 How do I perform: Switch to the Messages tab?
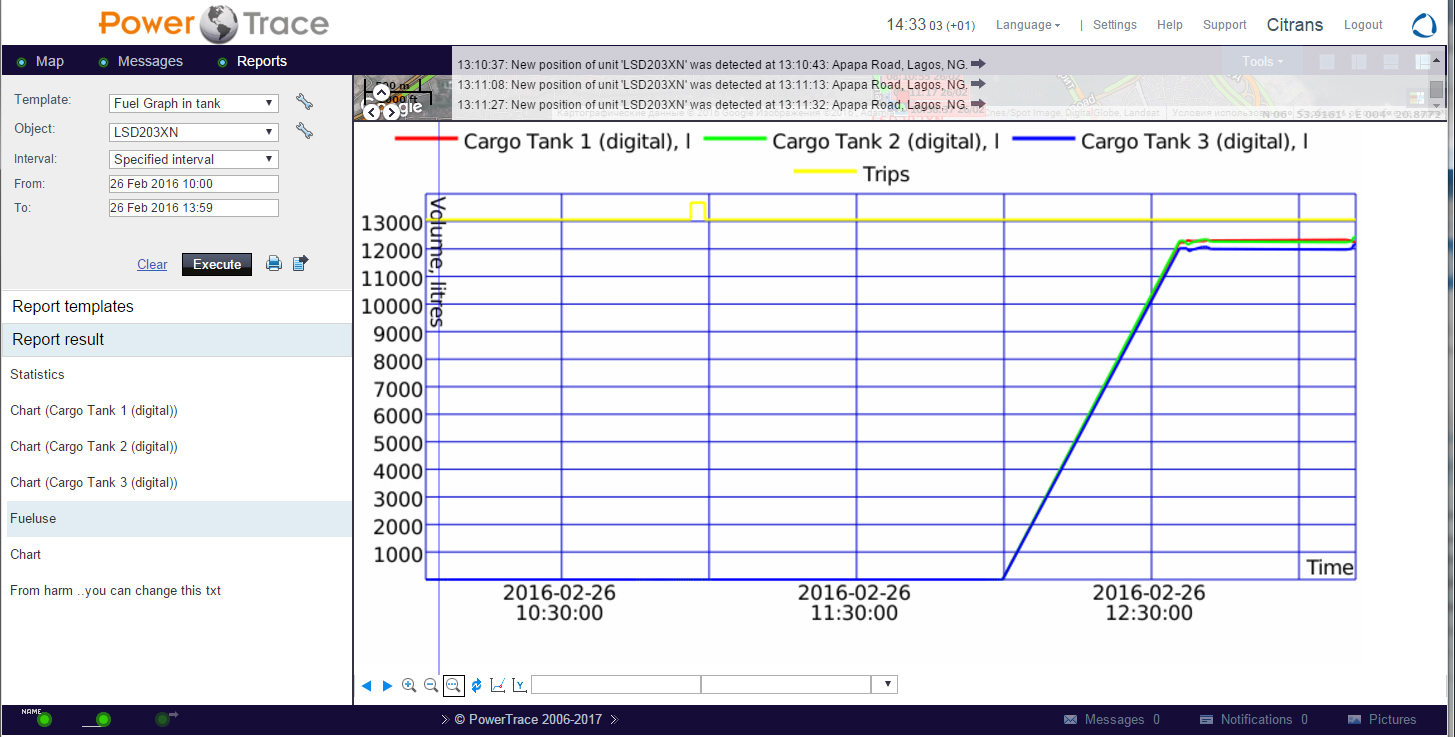coord(150,61)
